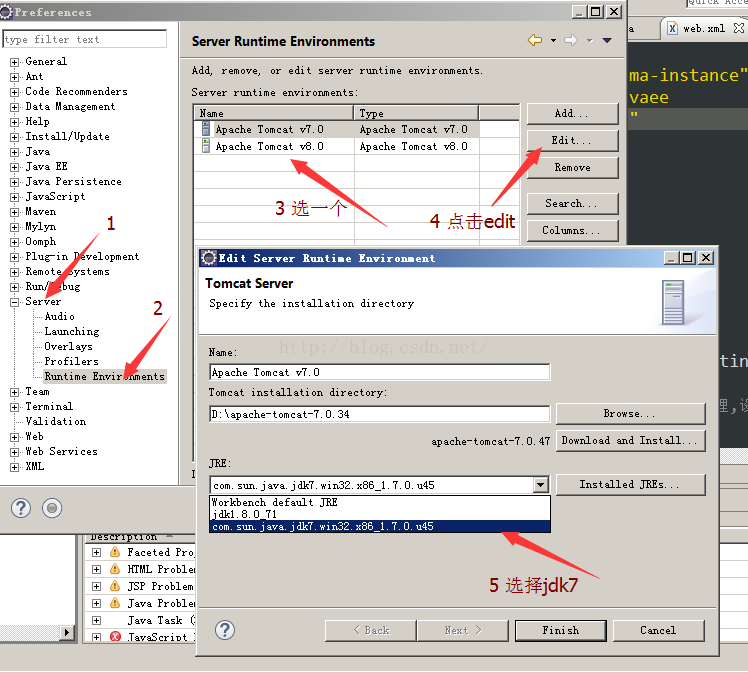748x673 pixels.
Task: Click the warning icon for HTML Problem
Action: [115, 569]
